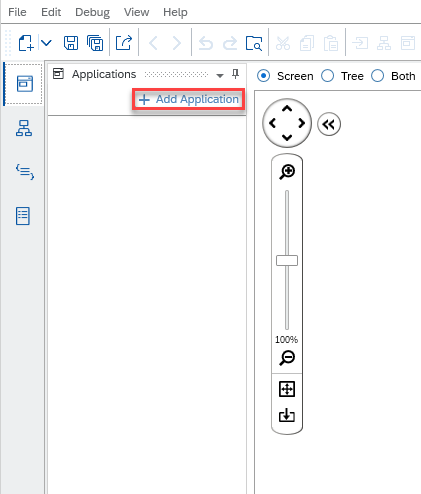Select the Screen radio button
421x494 pixels.
[x=263, y=76]
